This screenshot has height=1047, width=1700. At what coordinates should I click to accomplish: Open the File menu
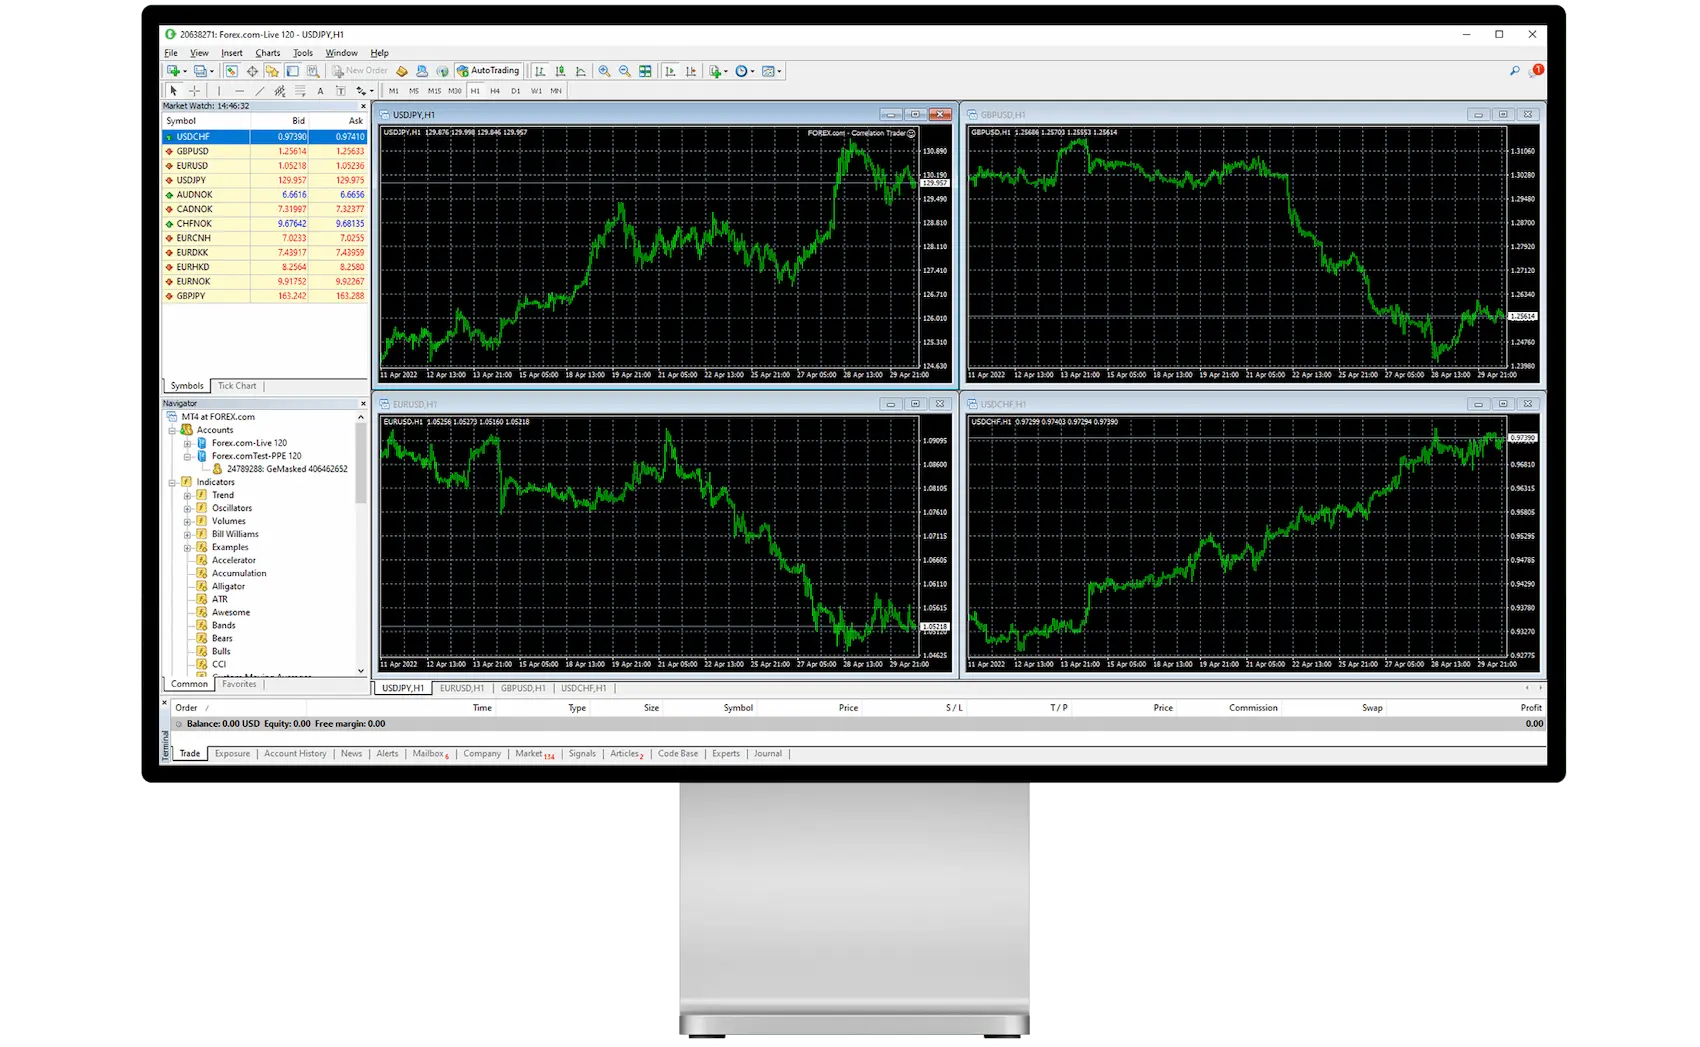171,53
